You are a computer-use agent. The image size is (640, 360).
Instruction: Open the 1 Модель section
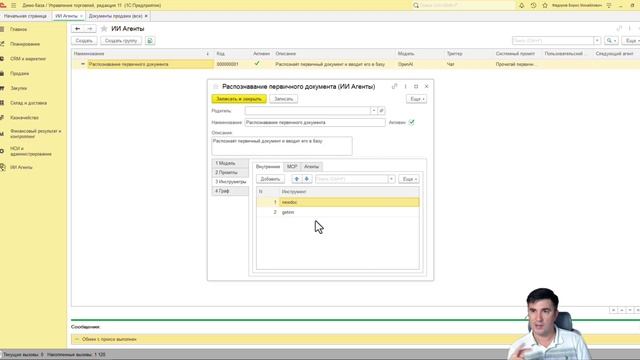[x=230, y=163]
